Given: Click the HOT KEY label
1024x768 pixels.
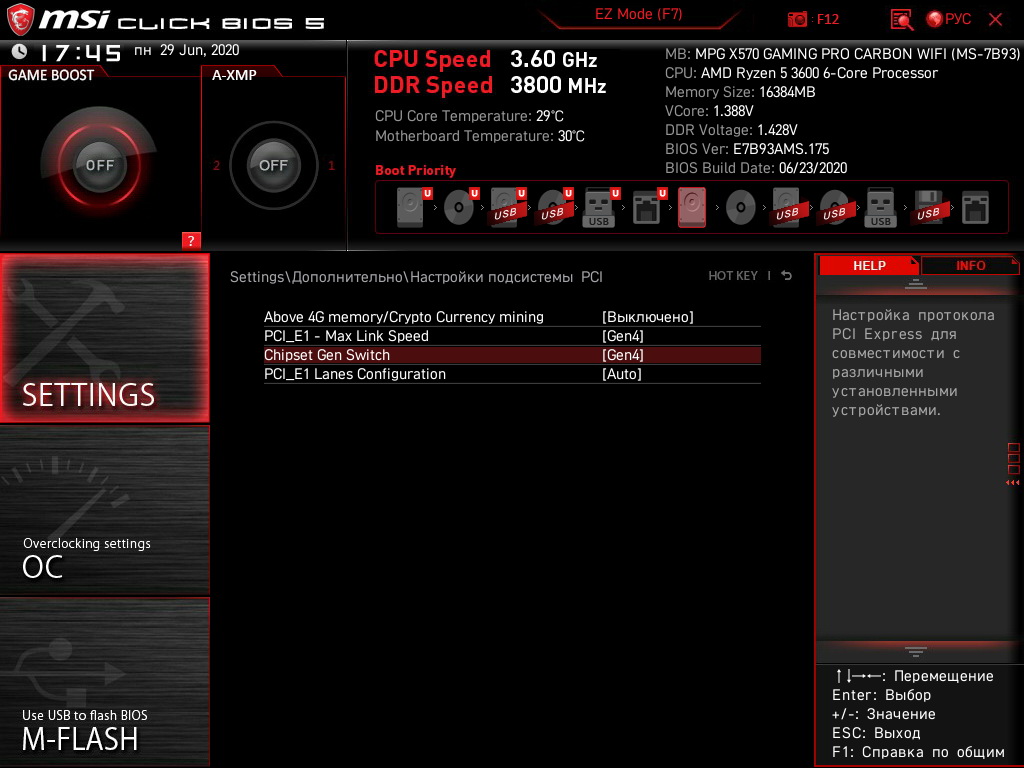Looking at the screenshot, I should 733,276.
